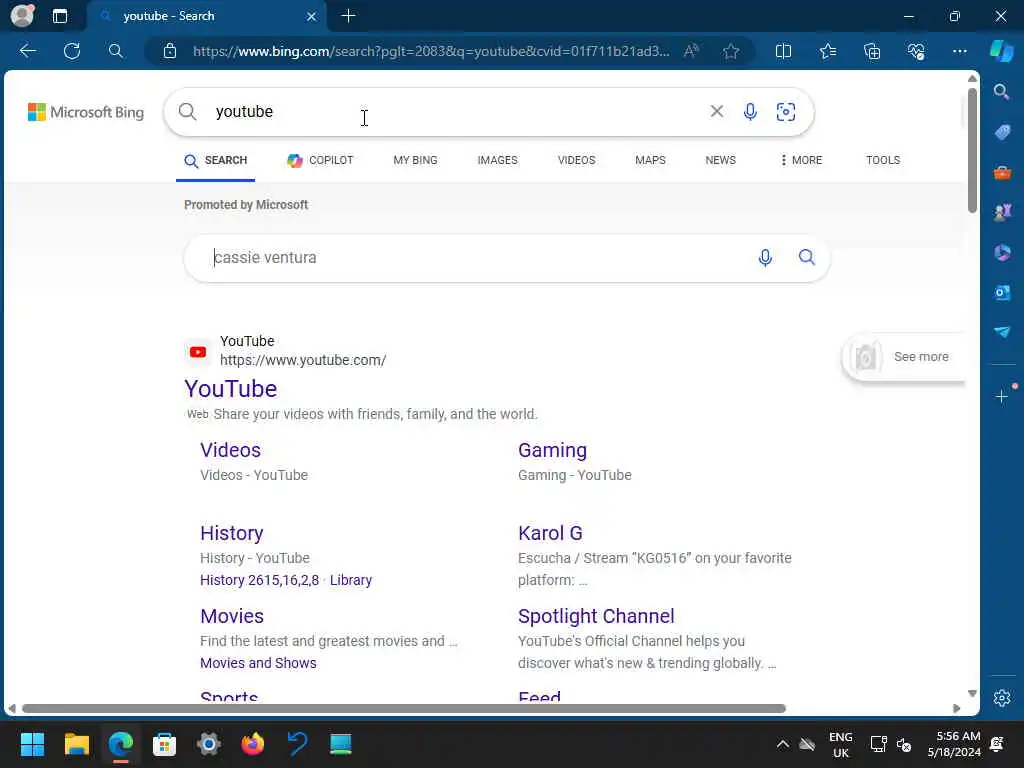Open a new tab with plus button

(x=348, y=16)
